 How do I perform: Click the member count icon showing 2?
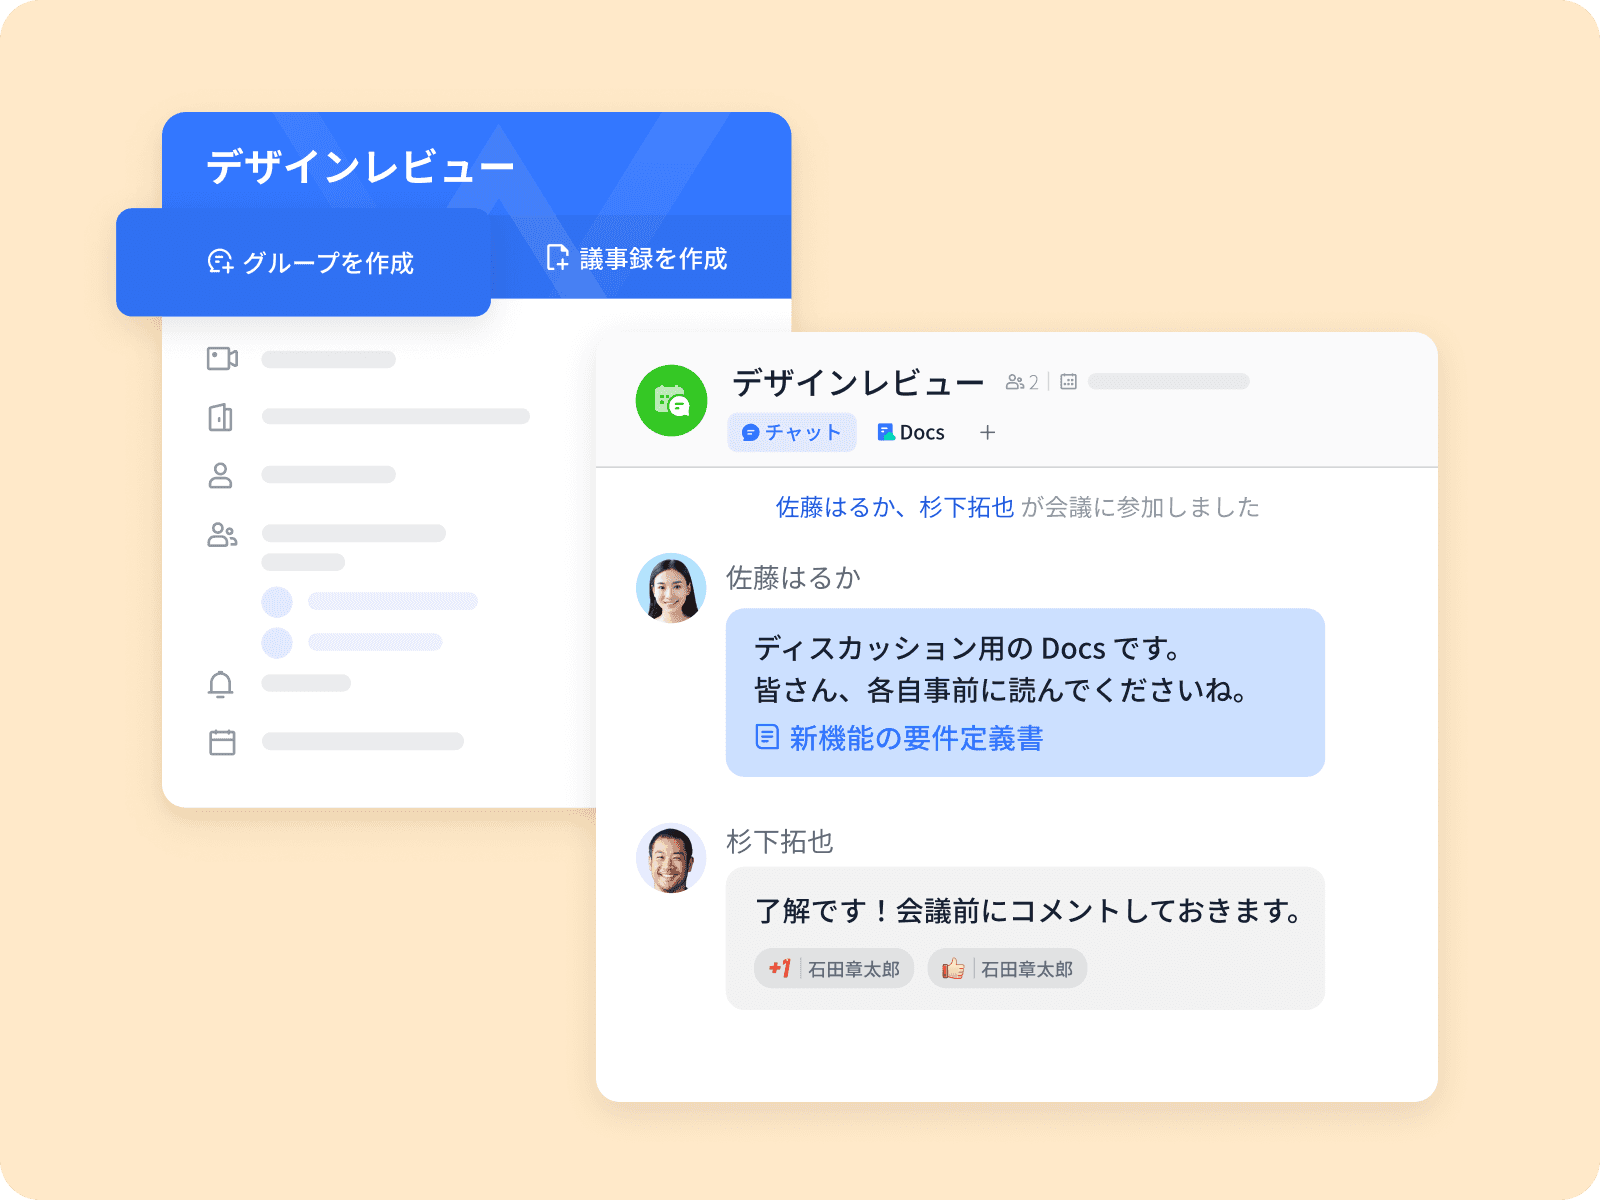click(1022, 382)
